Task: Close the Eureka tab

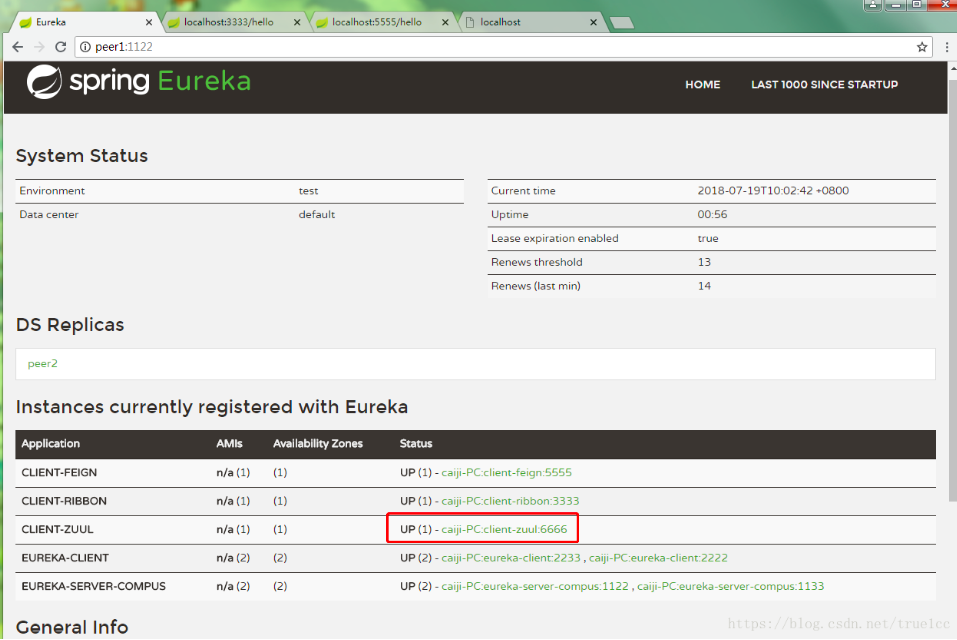Action: tap(149, 22)
